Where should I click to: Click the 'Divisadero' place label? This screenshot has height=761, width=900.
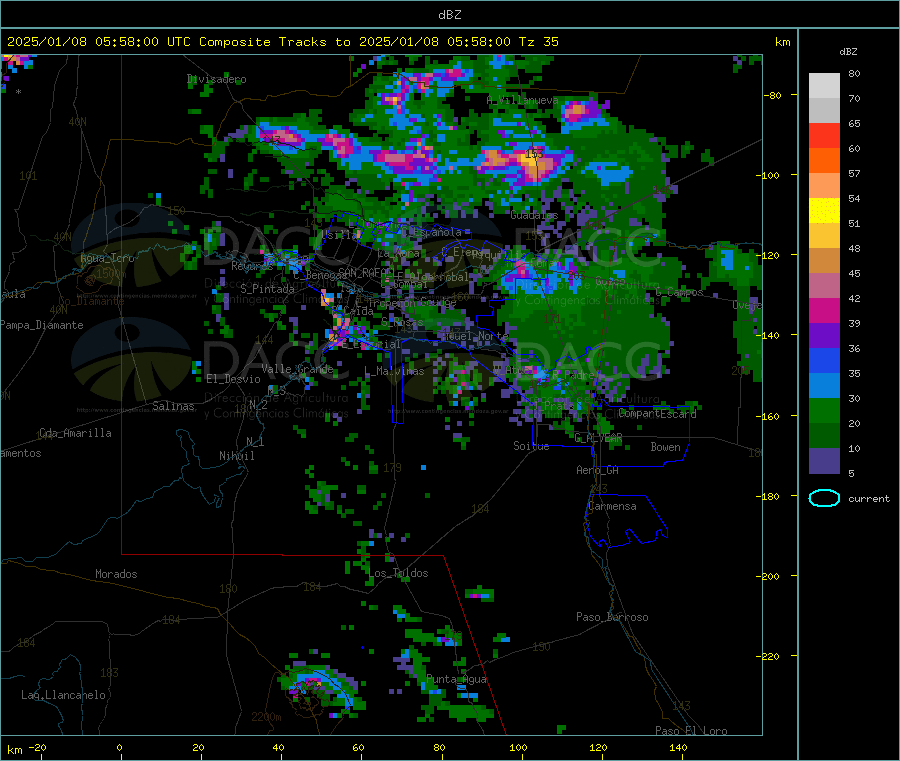click(217, 79)
